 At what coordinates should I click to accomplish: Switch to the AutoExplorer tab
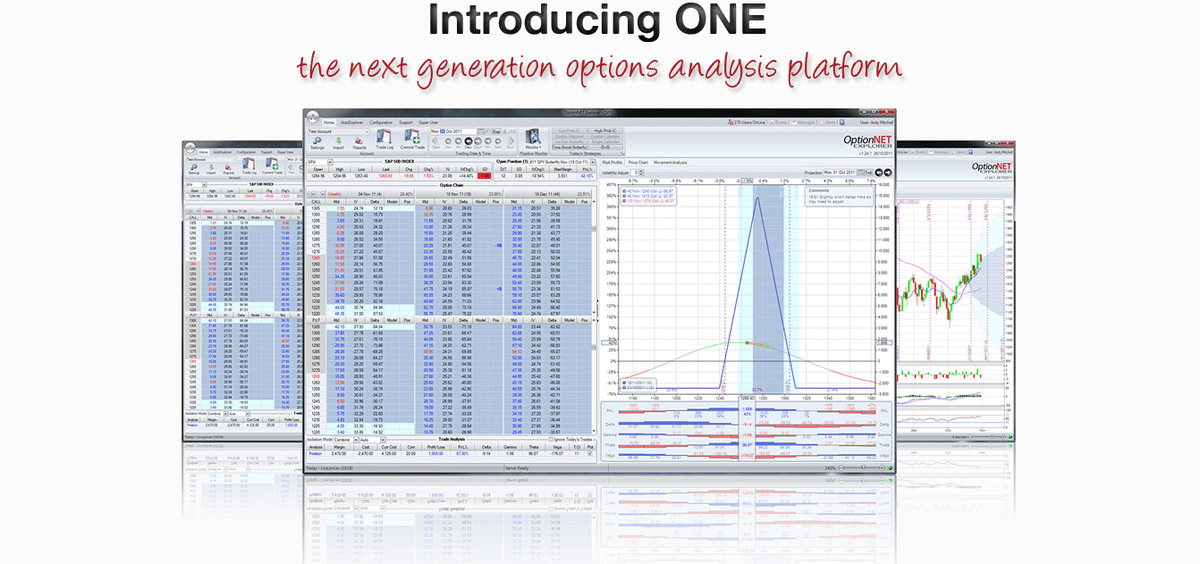[x=351, y=122]
